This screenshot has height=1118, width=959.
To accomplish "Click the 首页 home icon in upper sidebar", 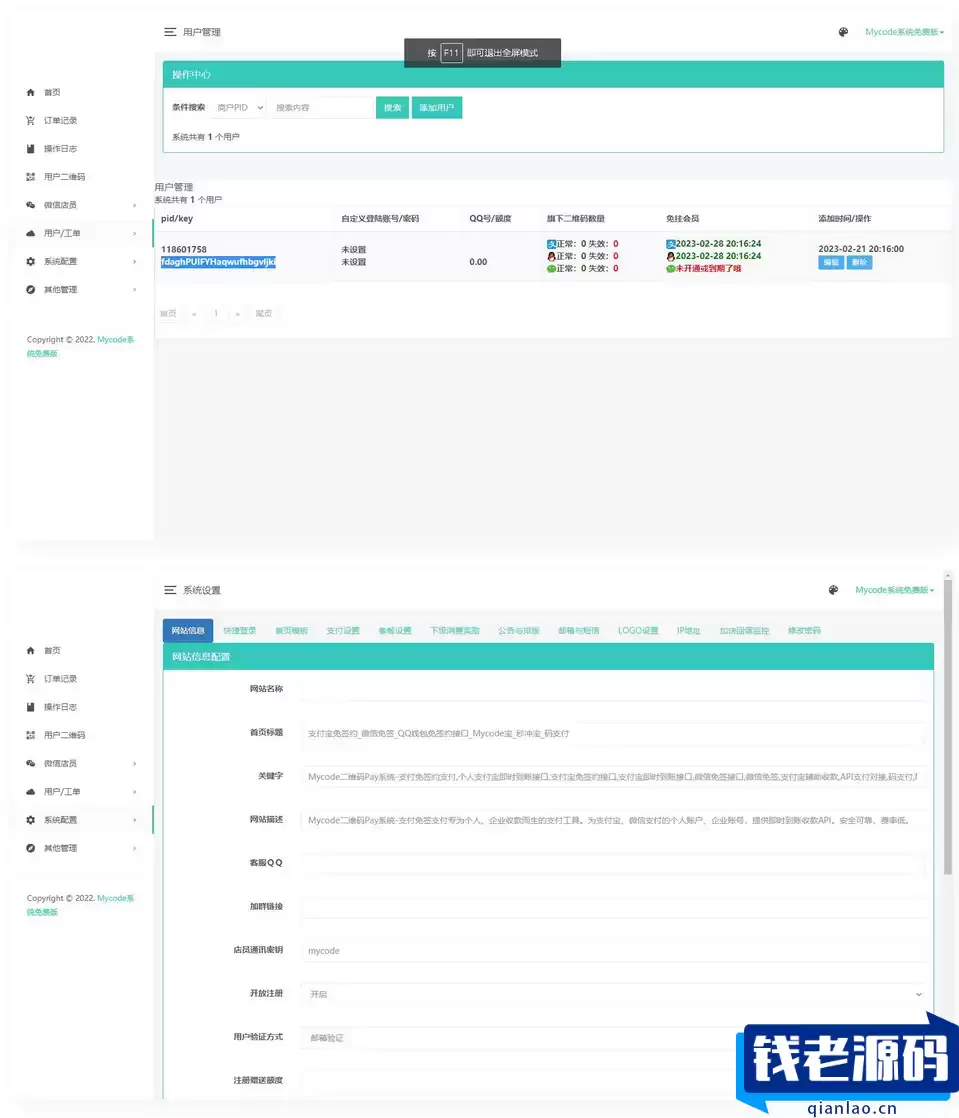I will coord(31,93).
